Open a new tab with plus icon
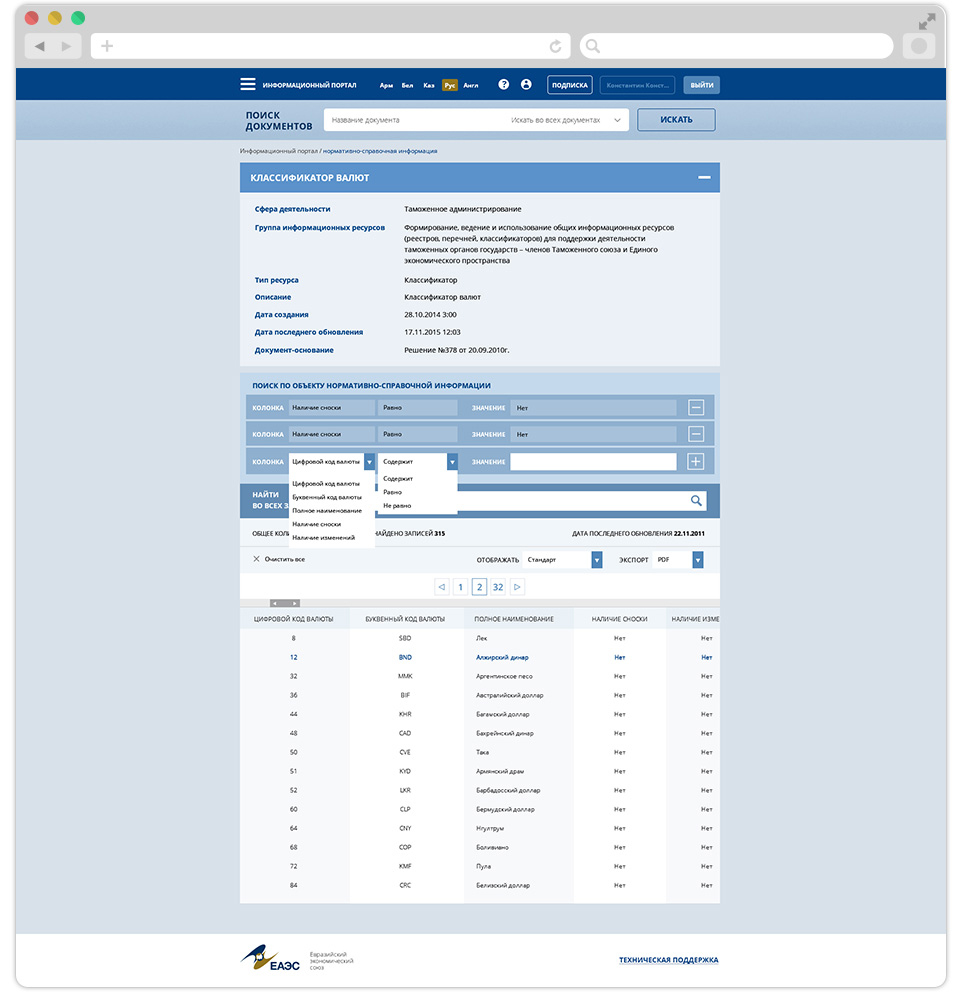 107,46
